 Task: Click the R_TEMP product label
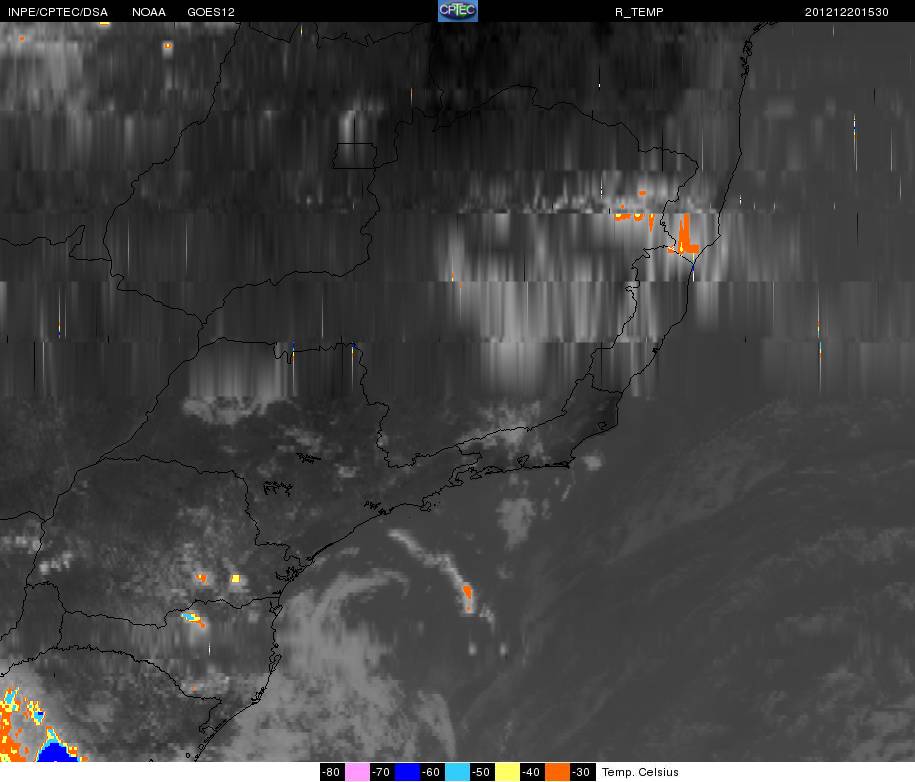(639, 12)
